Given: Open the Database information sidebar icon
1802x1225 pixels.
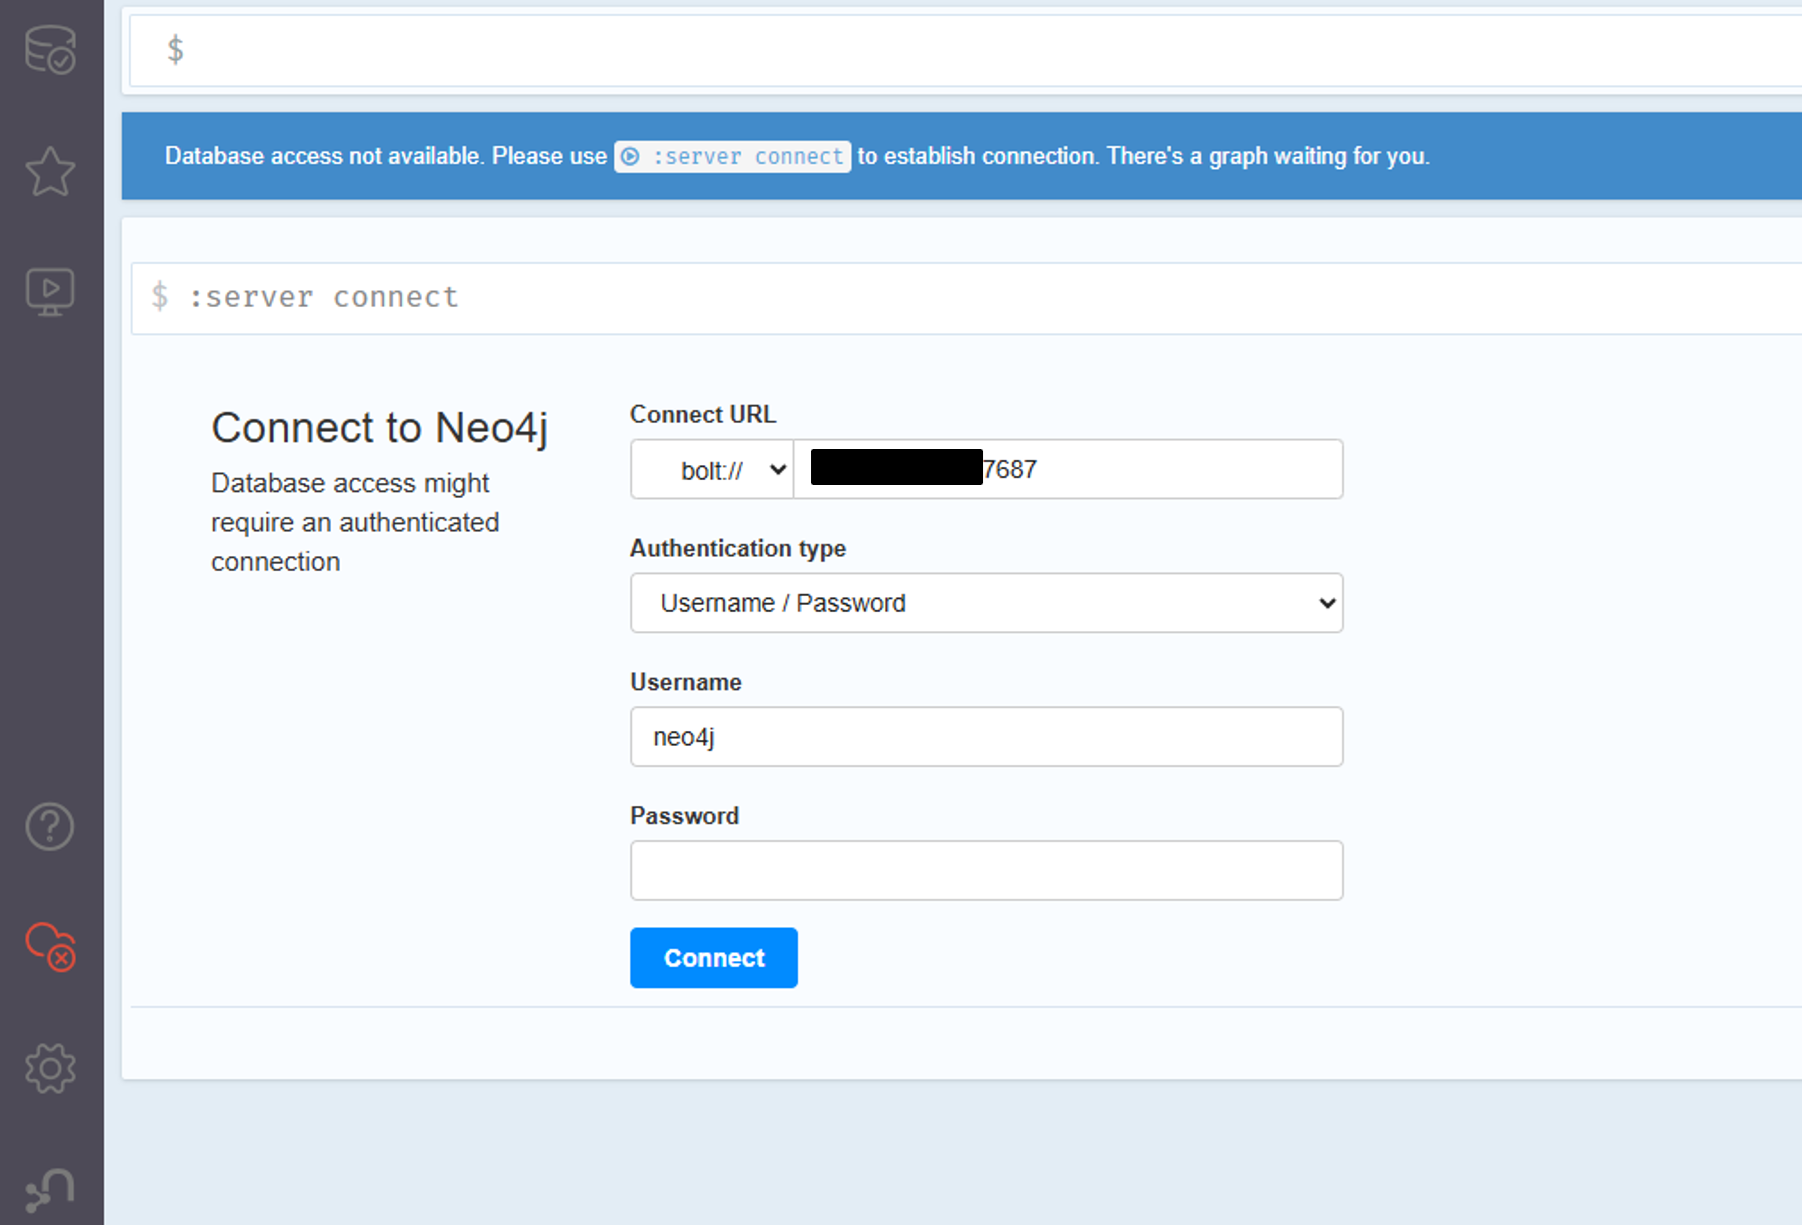Looking at the screenshot, I should coord(50,49).
